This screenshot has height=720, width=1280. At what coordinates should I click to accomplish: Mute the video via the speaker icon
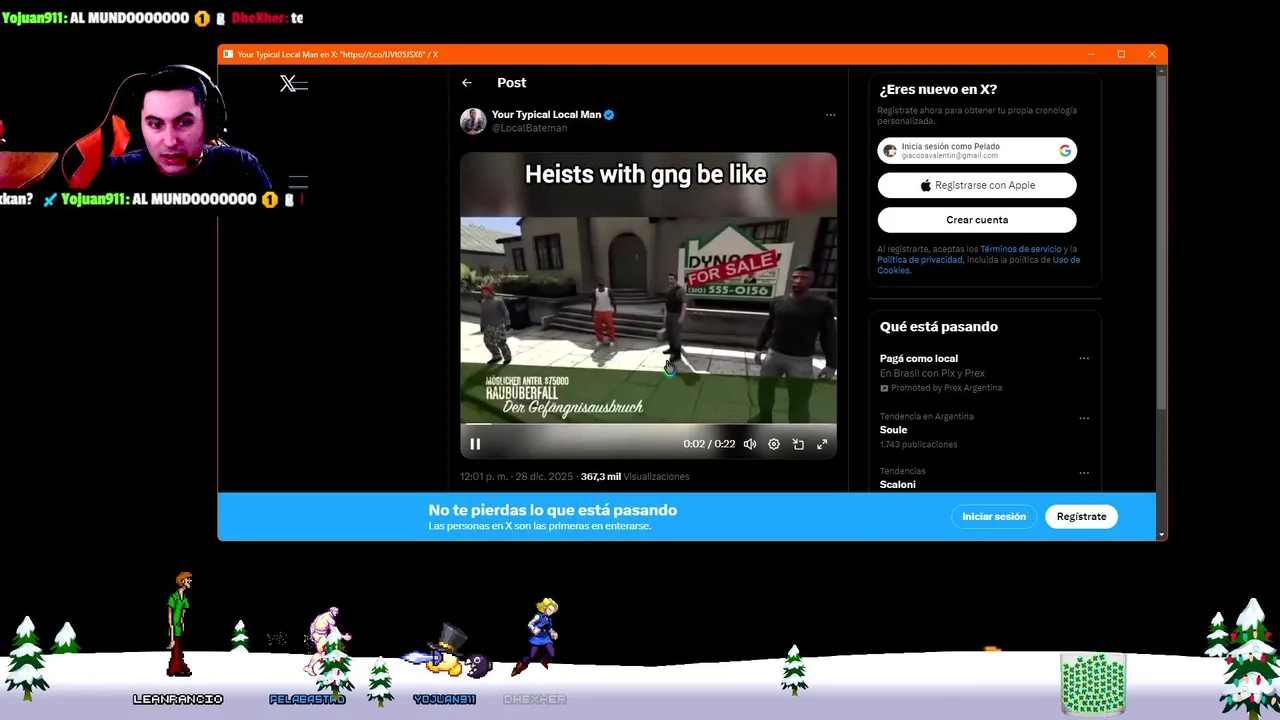point(750,444)
